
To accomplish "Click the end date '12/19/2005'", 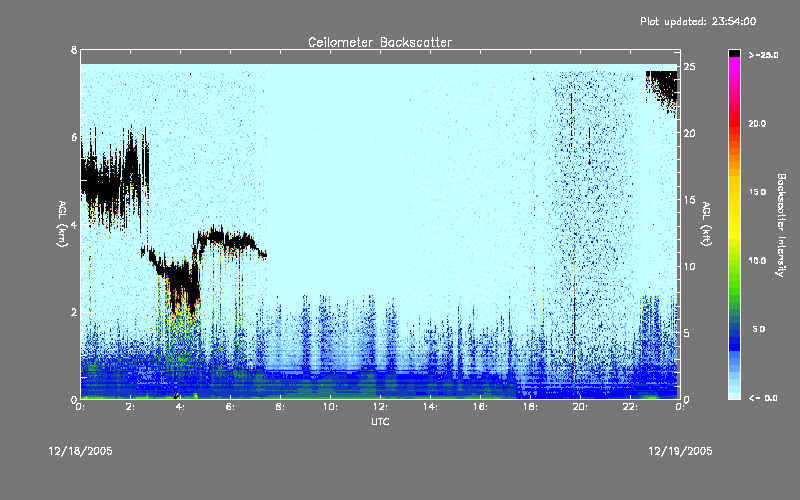I will [680, 451].
